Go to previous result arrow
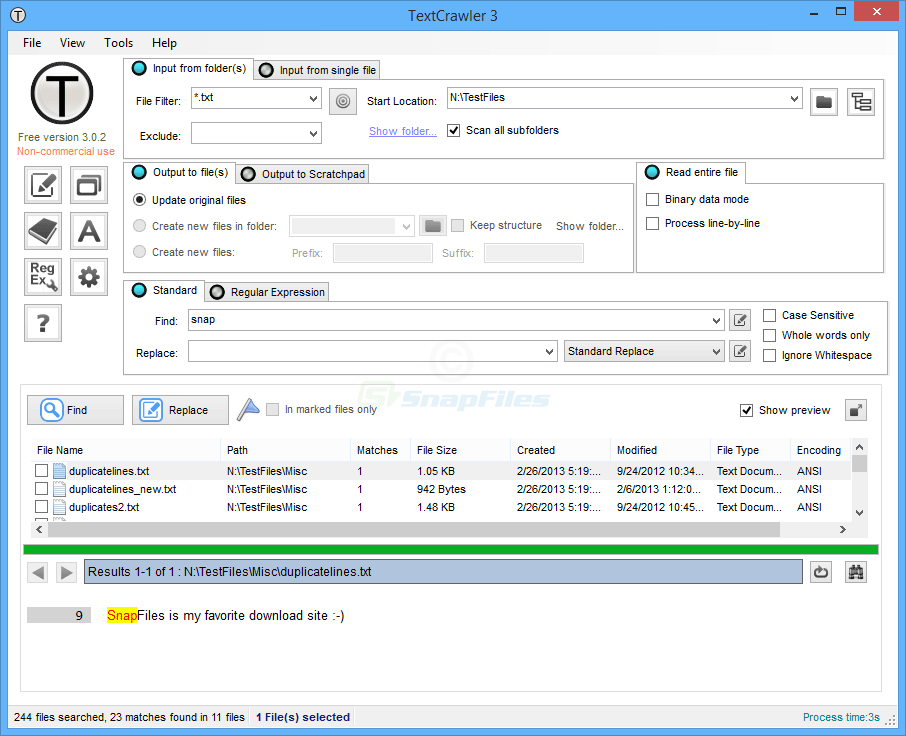906x736 pixels. coord(38,573)
